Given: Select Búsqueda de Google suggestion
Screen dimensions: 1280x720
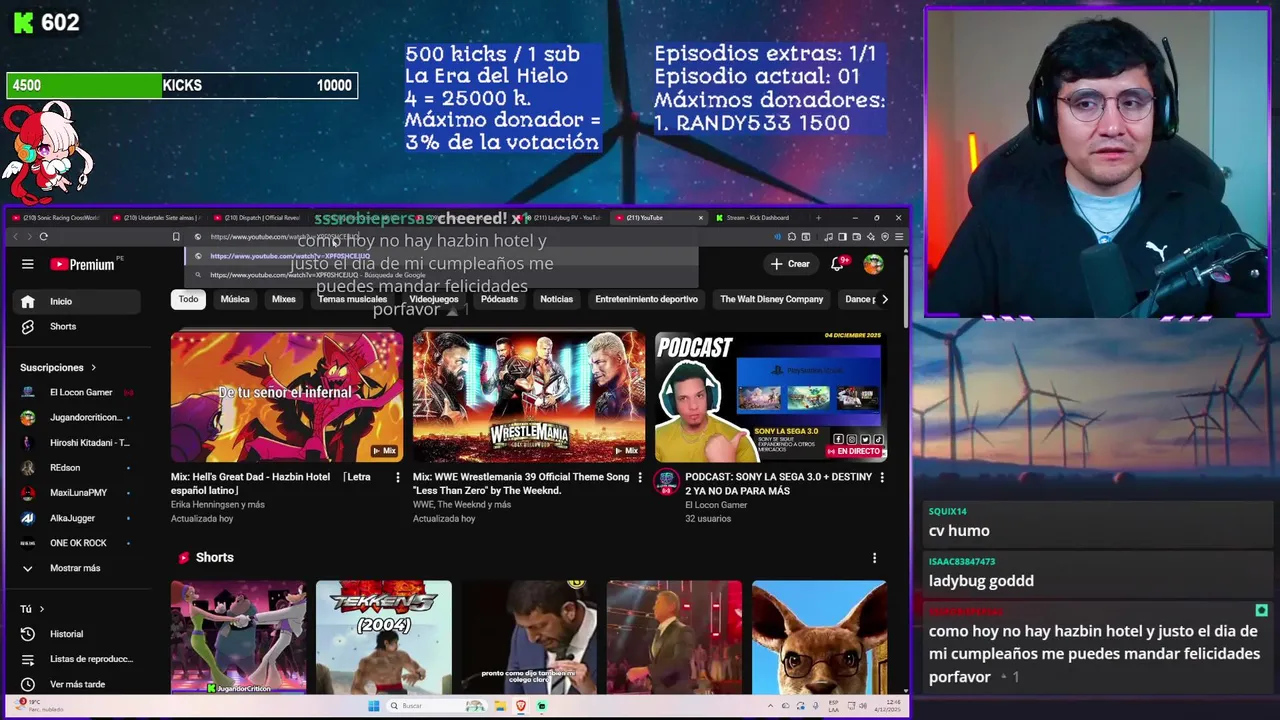Looking at the screenshot, I should [441, 275].
